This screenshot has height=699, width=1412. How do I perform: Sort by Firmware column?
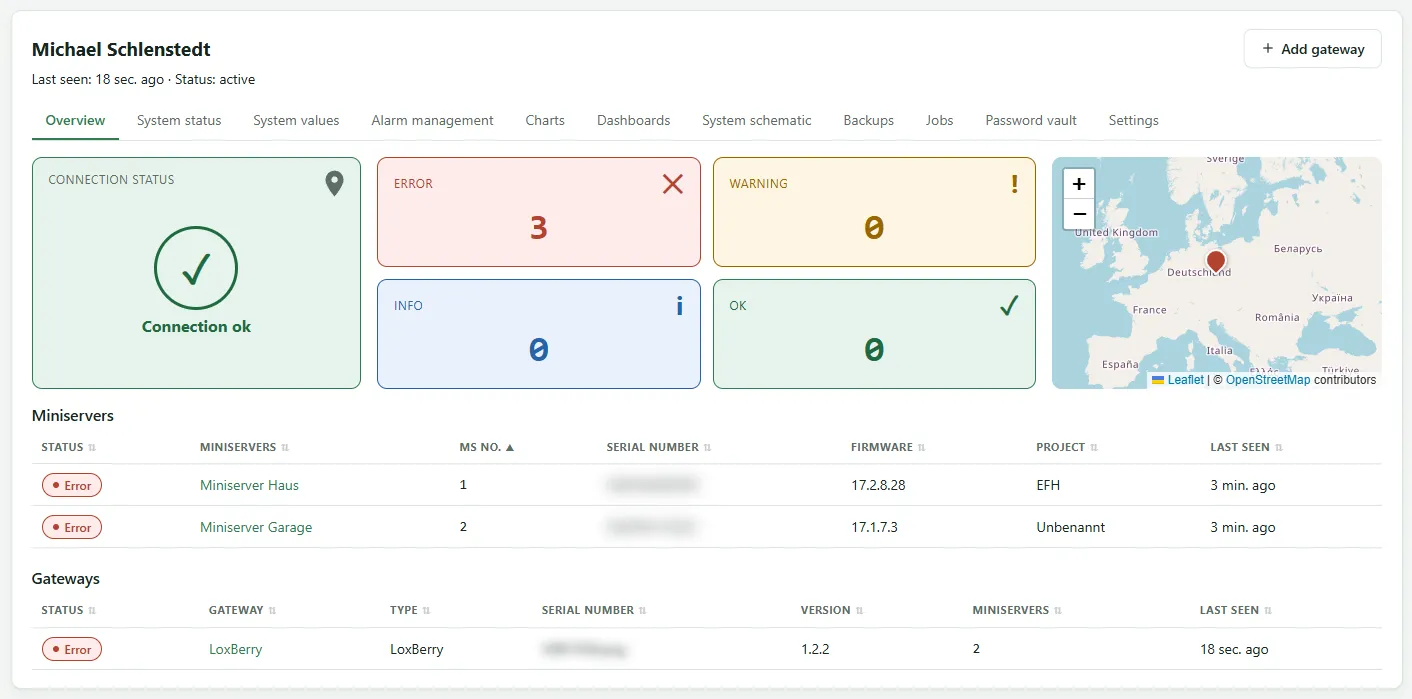[888, 447]
